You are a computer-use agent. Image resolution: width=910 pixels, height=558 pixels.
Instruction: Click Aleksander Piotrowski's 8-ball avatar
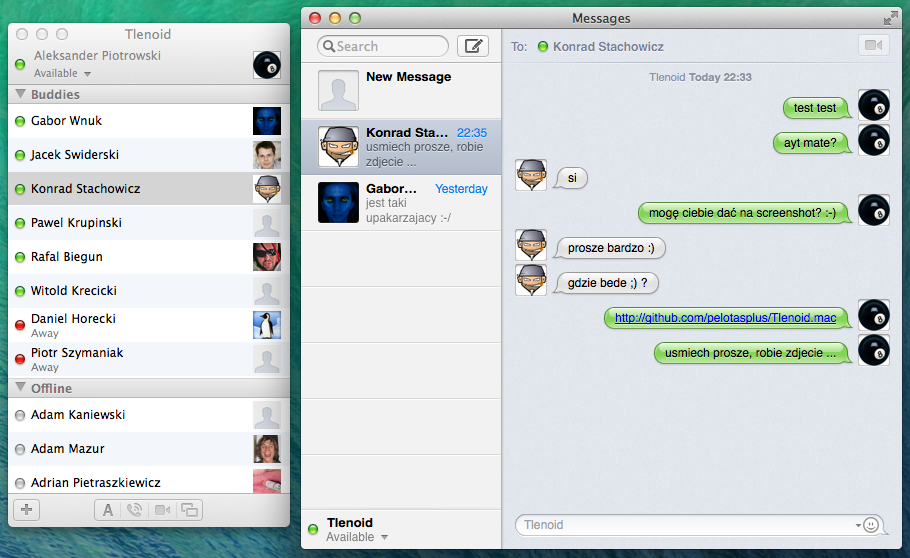tap(267, 65)
